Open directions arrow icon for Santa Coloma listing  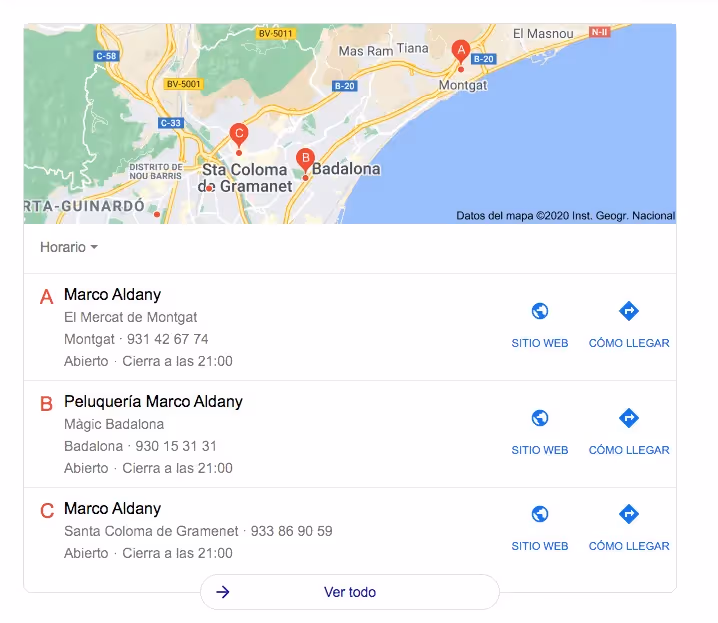point(629,514)
